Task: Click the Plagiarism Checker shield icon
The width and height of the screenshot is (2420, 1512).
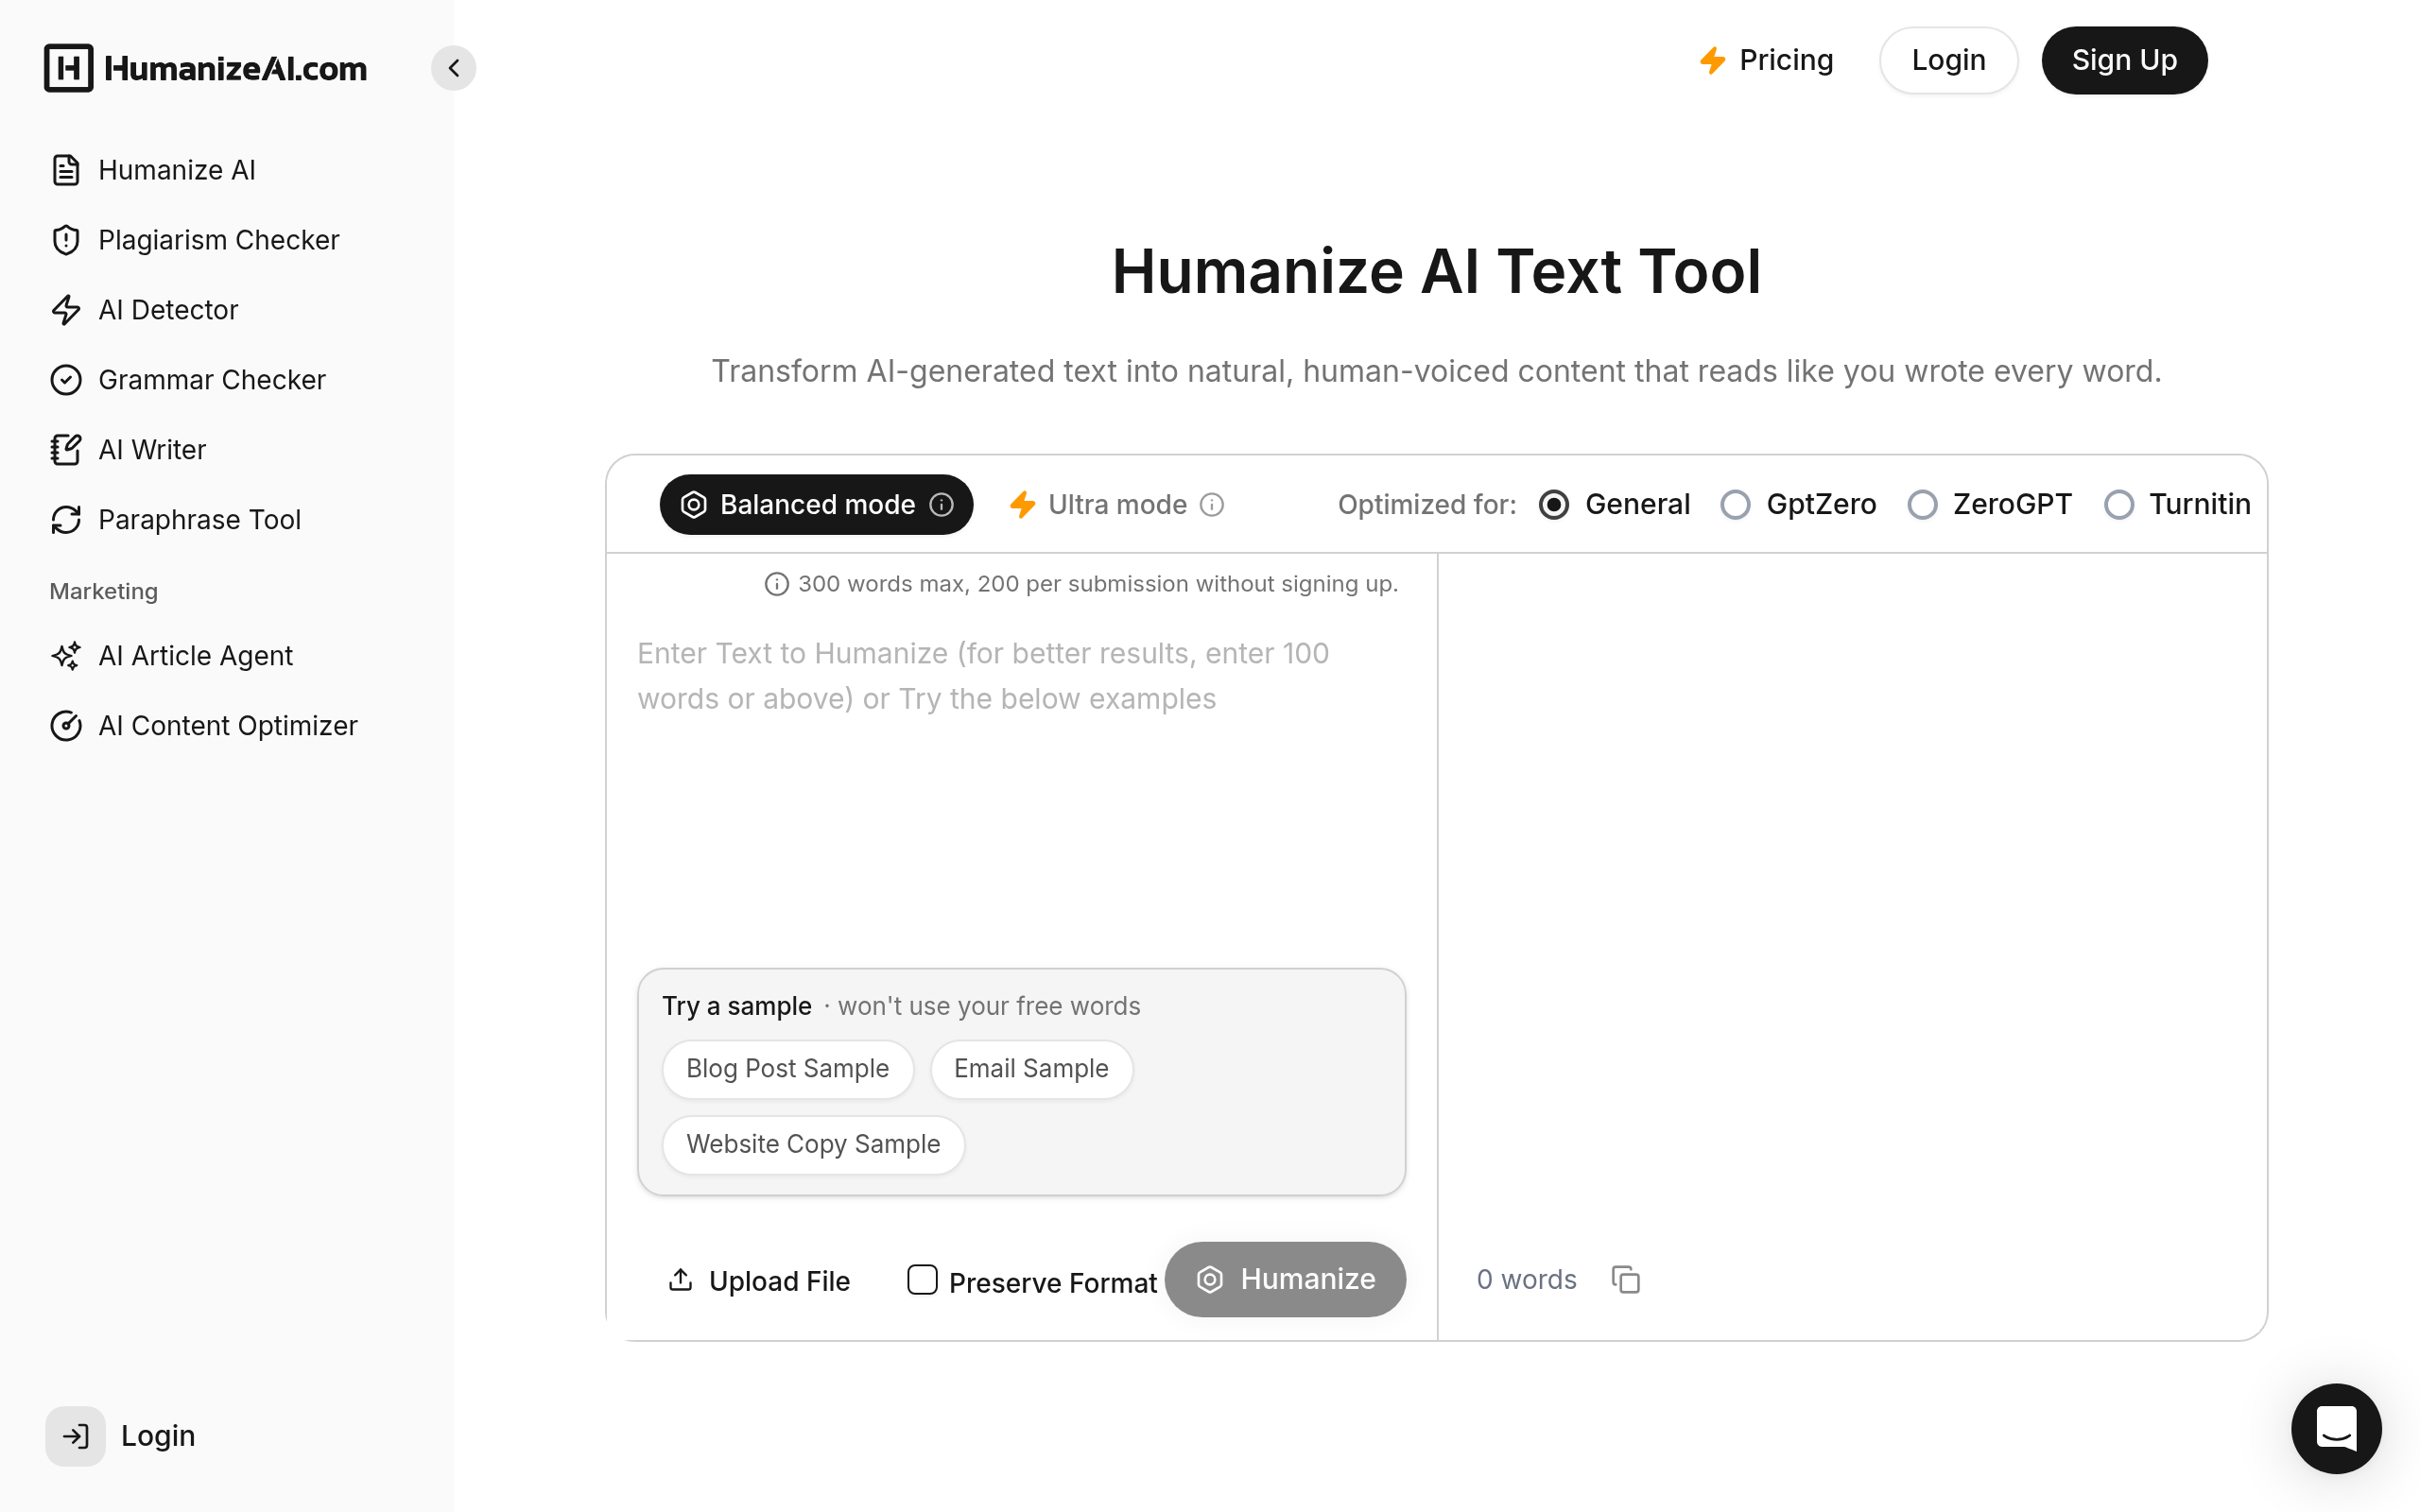Action: tap(66, 240)
